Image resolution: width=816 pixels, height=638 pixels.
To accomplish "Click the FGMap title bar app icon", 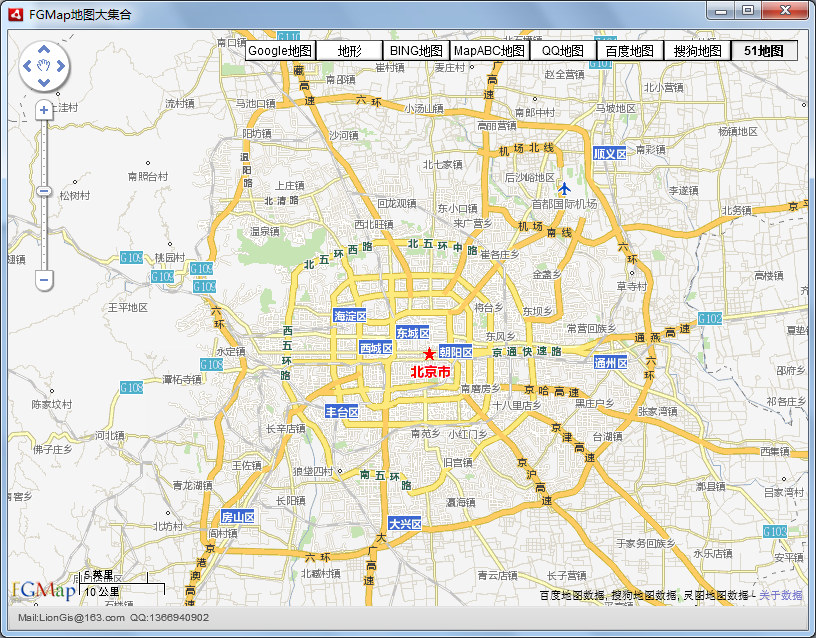I will 16,15.
